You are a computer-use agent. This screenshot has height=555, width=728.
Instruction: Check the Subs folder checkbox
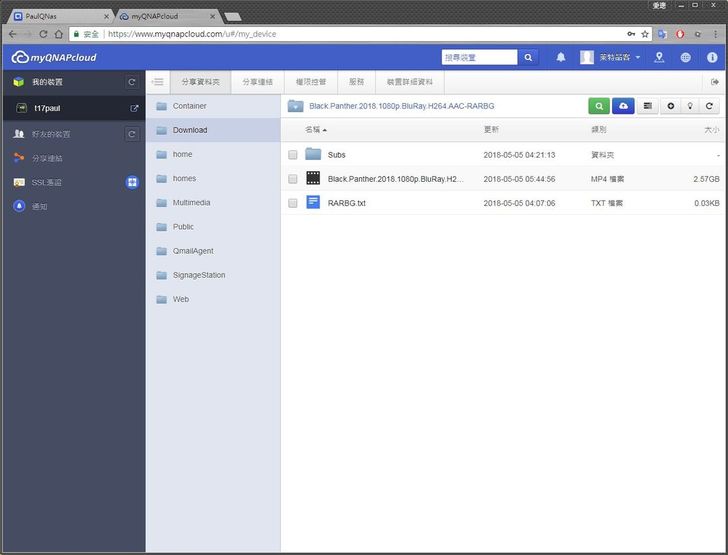tap(293, 155)
